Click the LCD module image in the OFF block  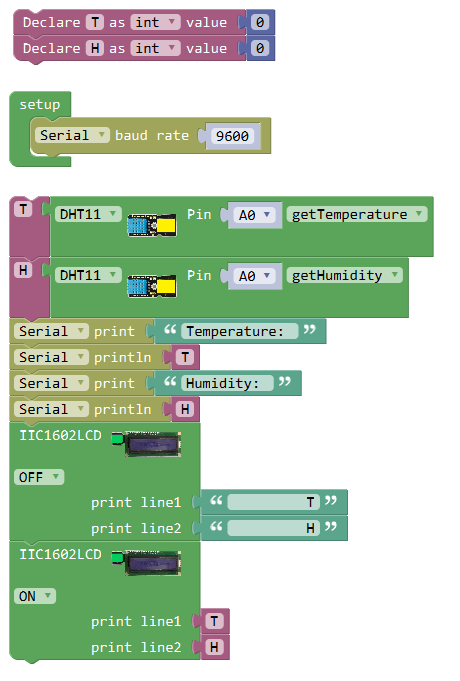click(146, 443)
